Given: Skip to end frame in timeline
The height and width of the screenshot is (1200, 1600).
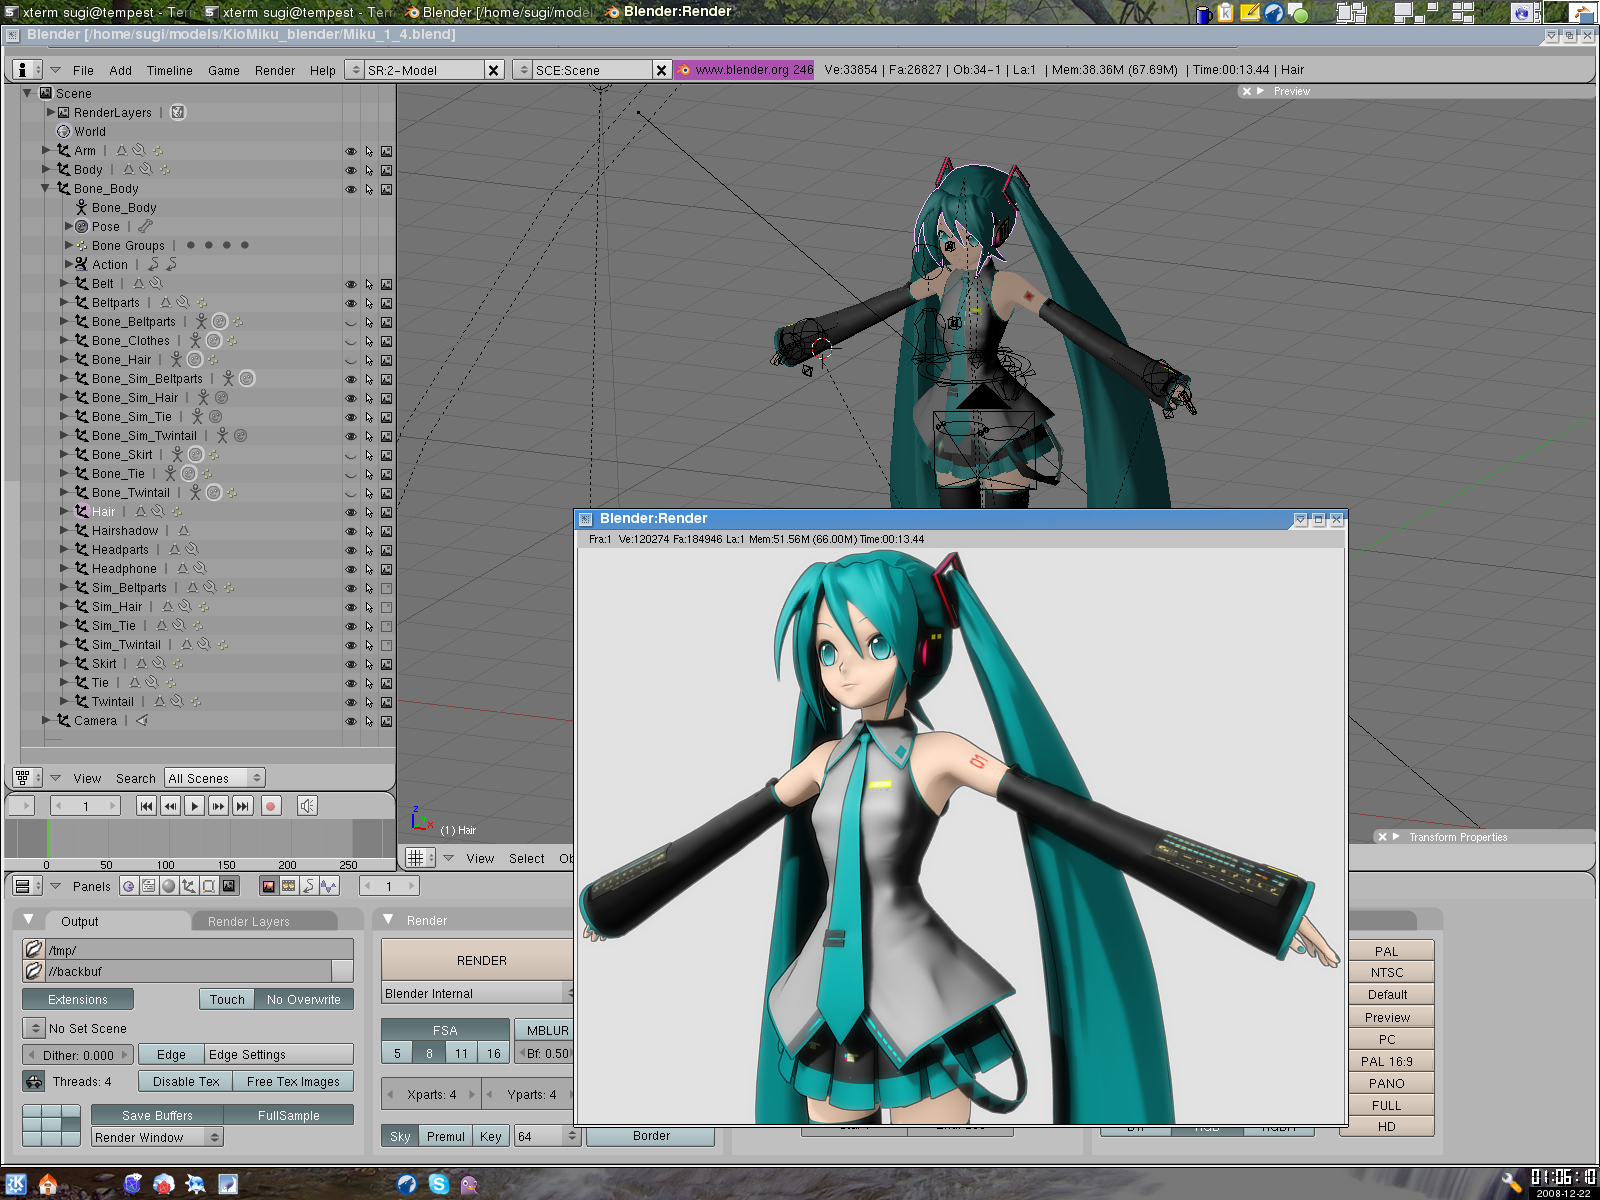Looking at the screenshot, I should (x=242, y=806).
